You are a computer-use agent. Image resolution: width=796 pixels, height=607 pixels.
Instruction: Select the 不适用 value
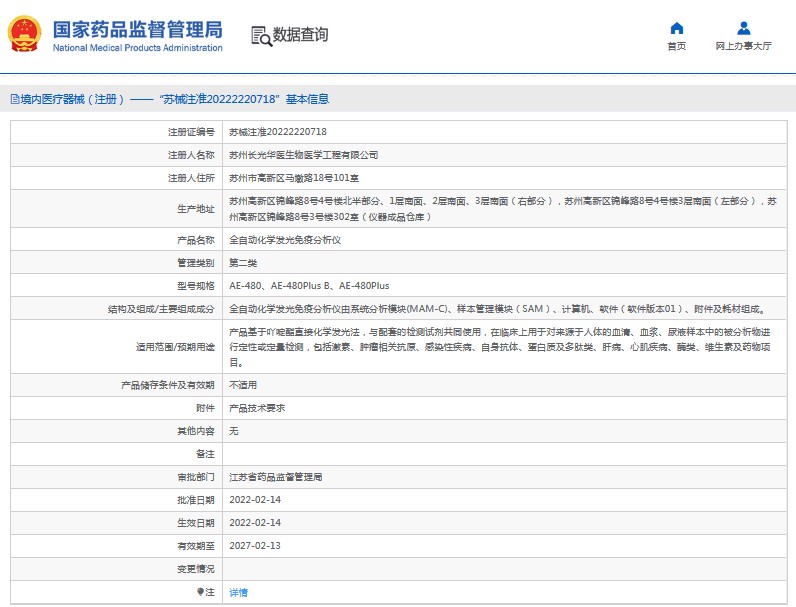click(x=243, y=385)
